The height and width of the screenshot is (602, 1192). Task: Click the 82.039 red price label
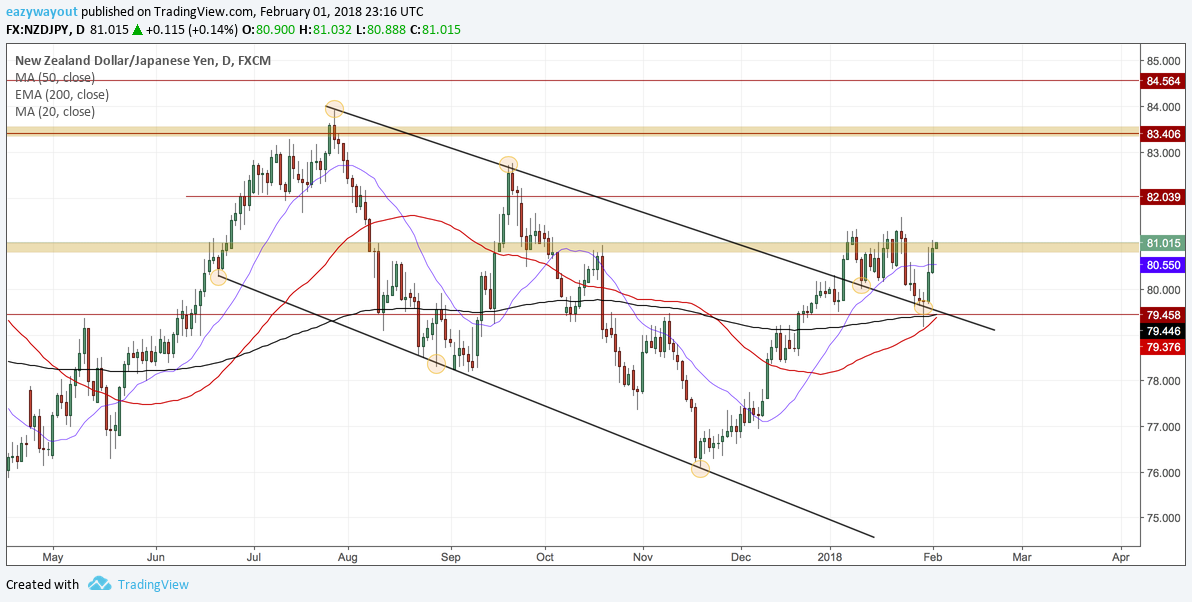click(x=1163, y=197)
